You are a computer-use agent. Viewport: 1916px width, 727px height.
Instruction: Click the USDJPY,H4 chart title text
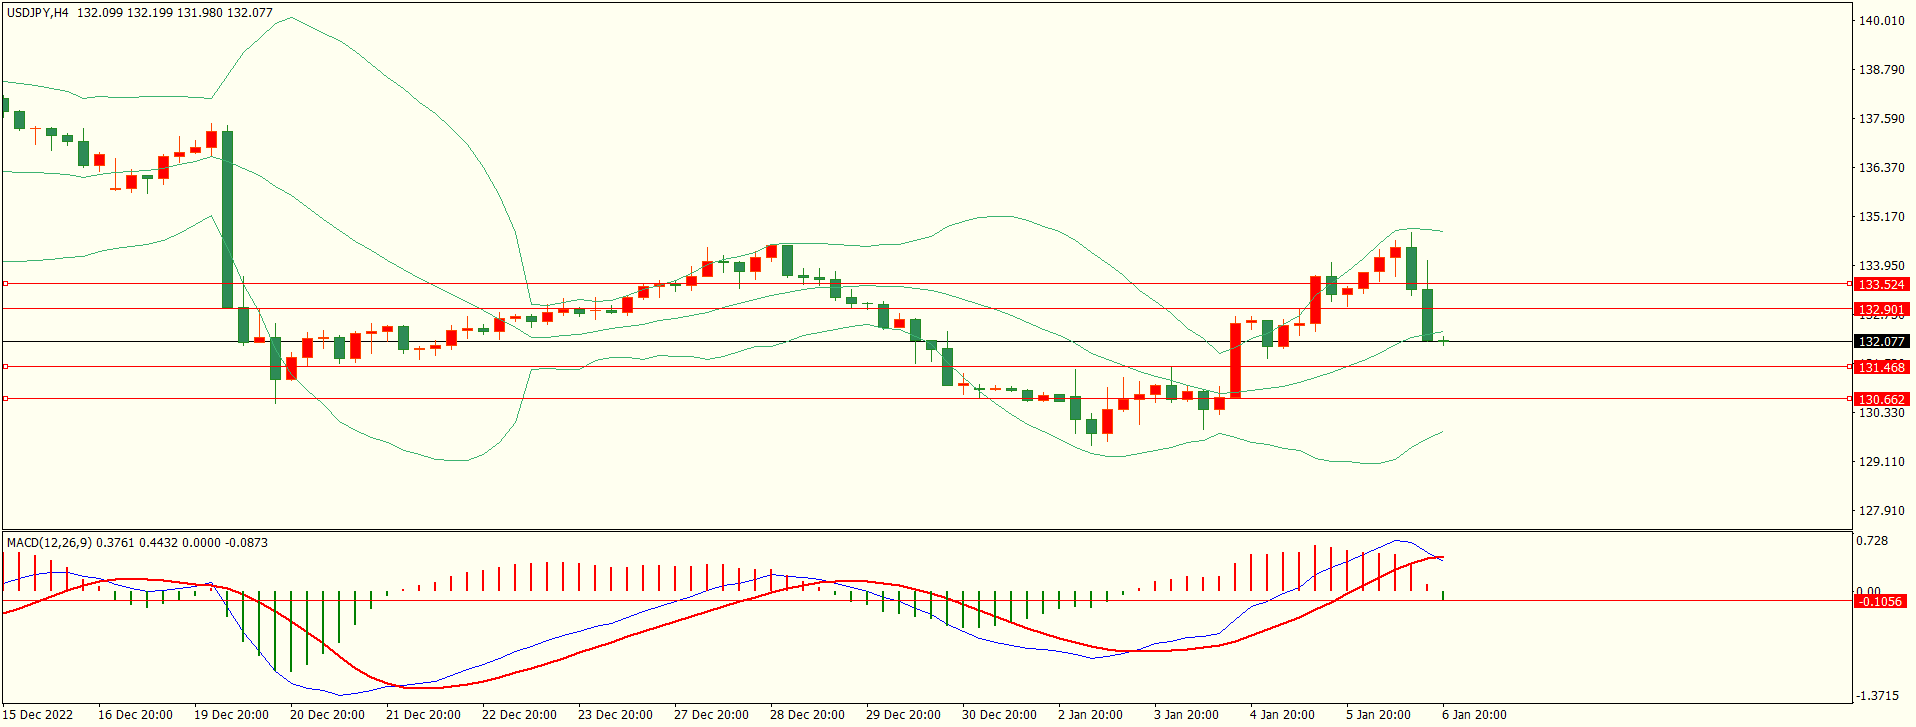point(38,13)
